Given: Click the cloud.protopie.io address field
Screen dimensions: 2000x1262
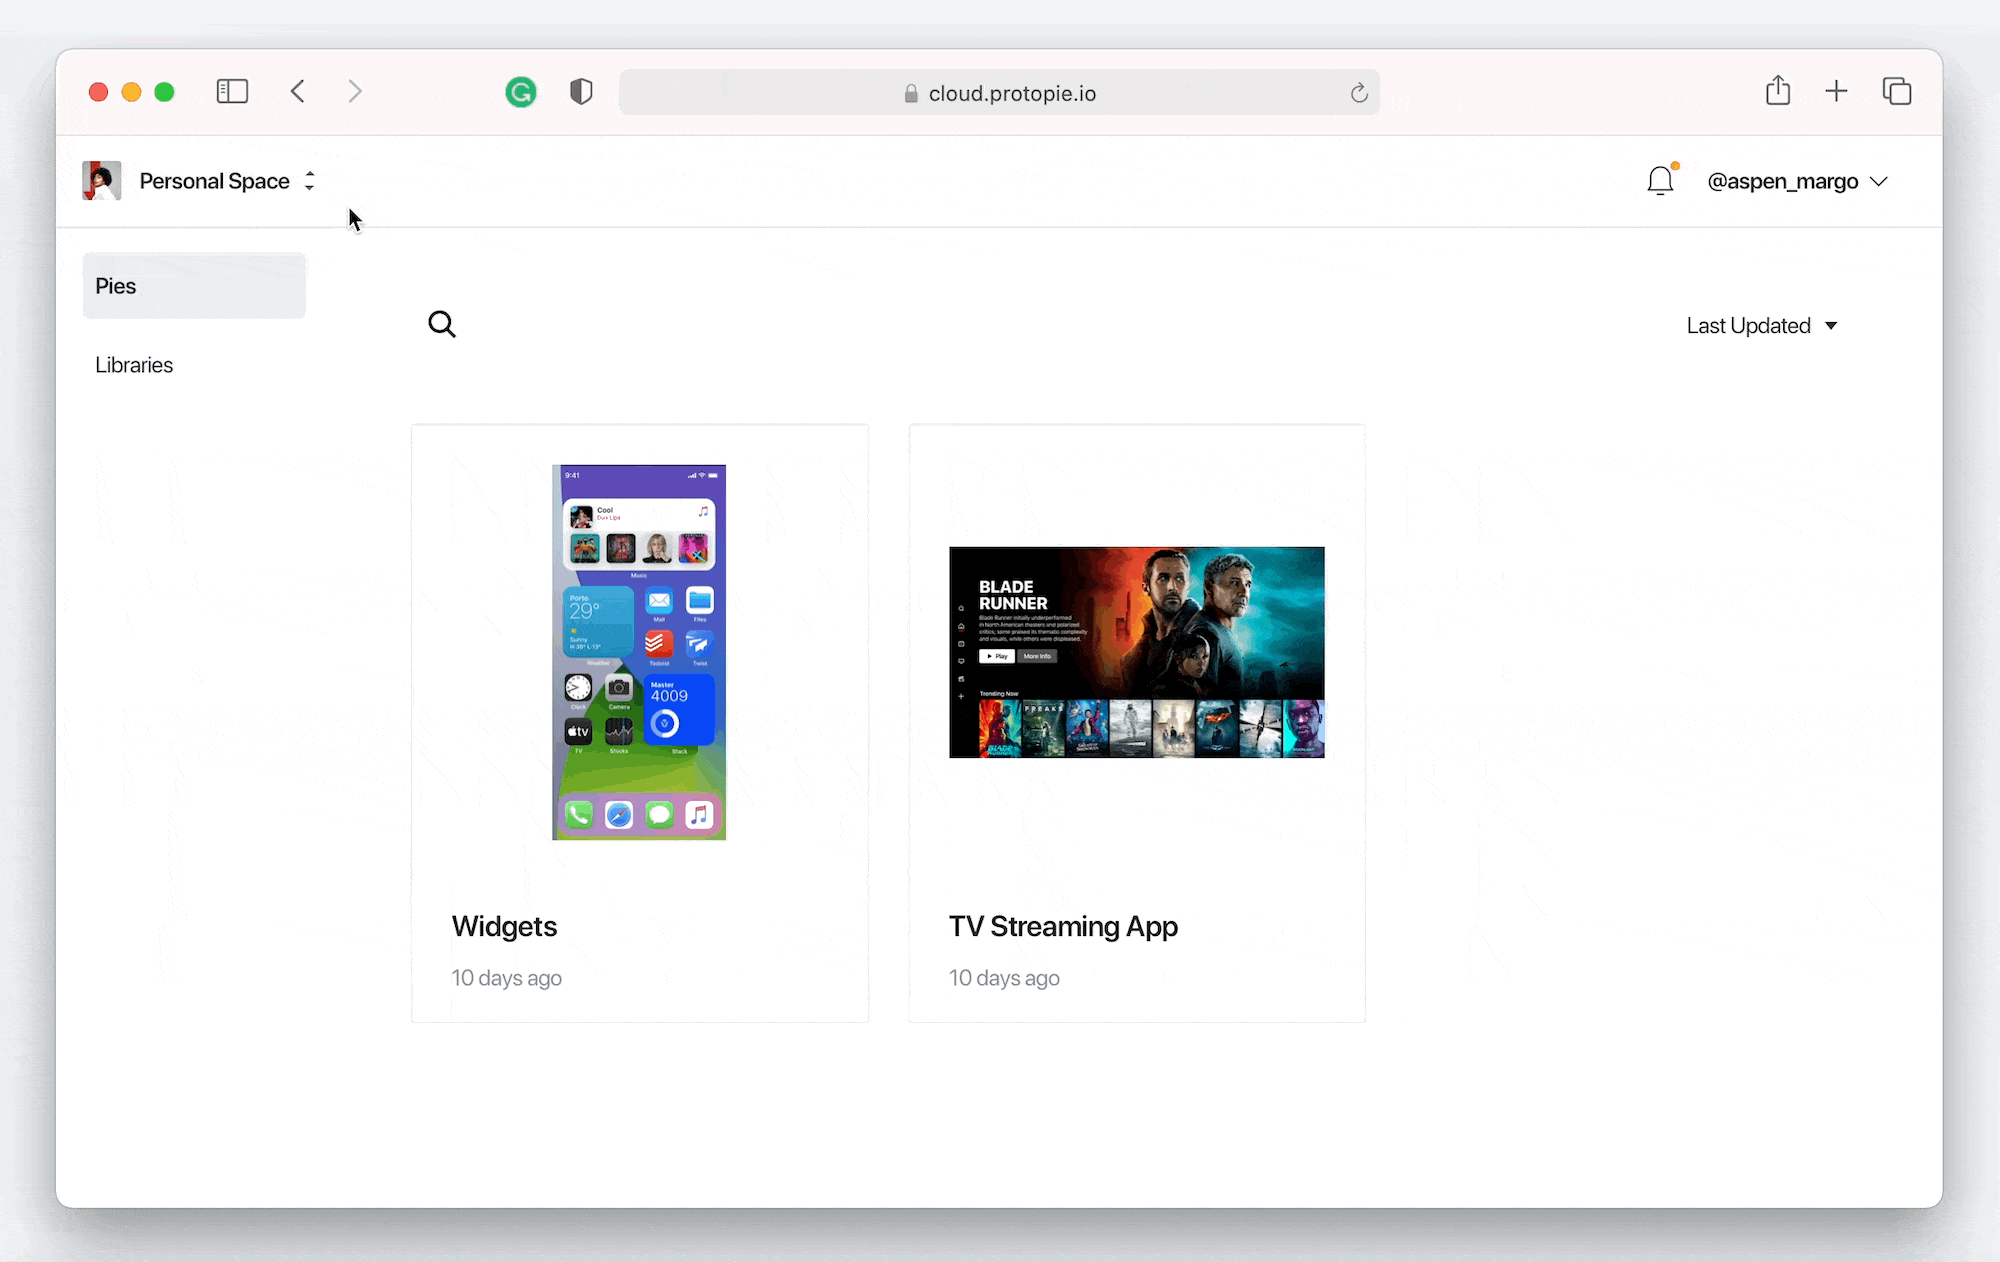Looking at the screenshot, I should (1000, 93).
